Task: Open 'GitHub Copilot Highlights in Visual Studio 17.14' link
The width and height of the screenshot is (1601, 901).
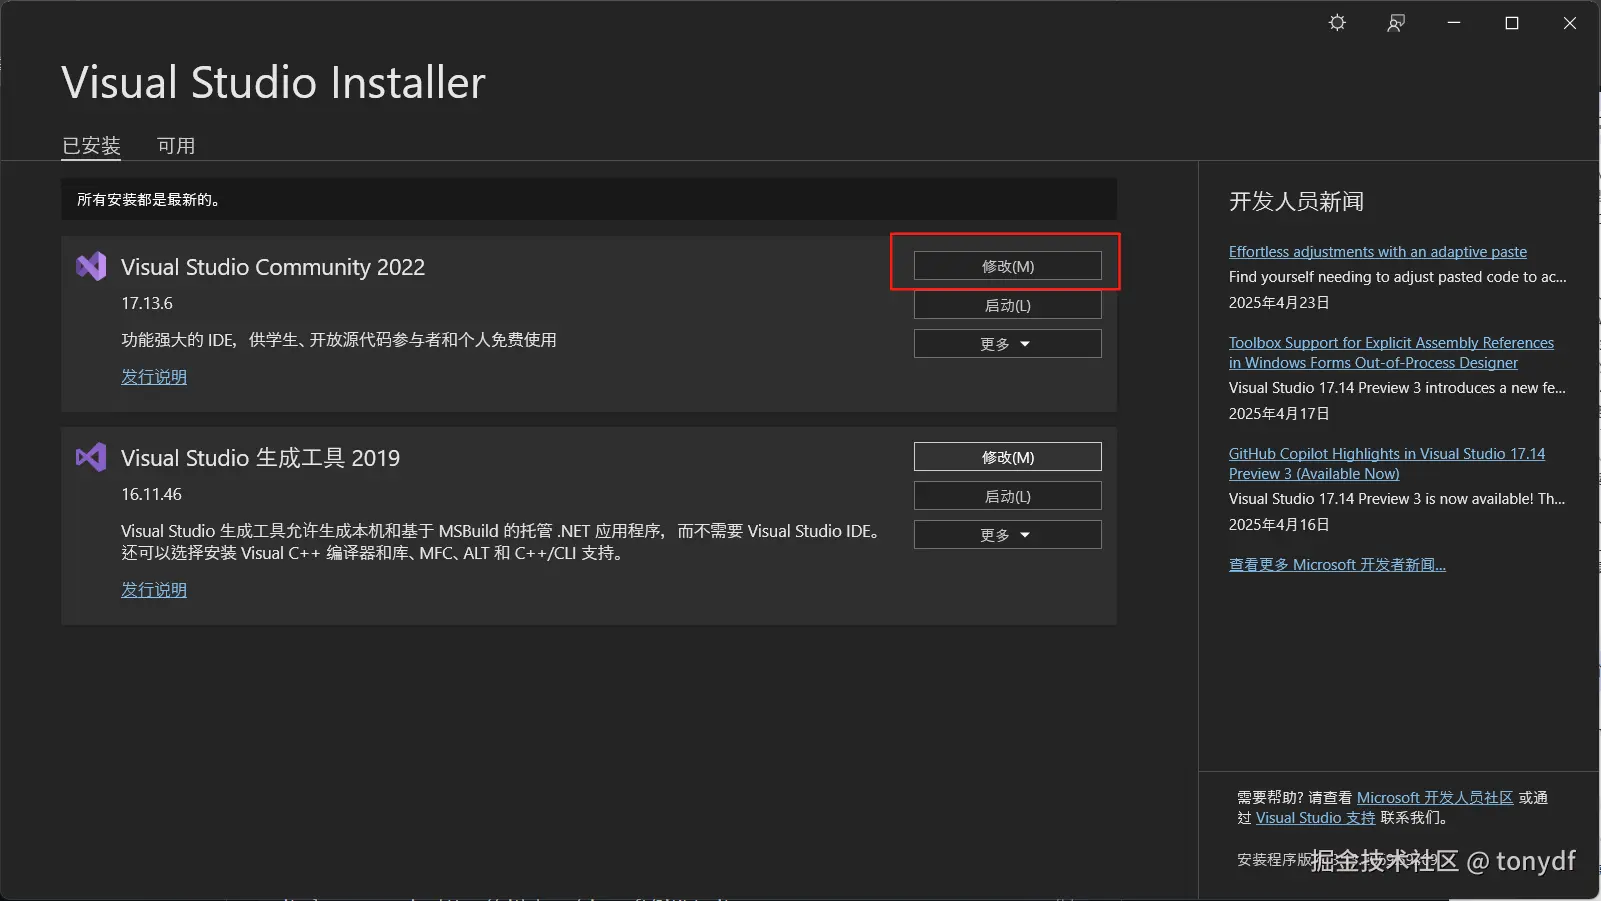Action: [1387, 464]
